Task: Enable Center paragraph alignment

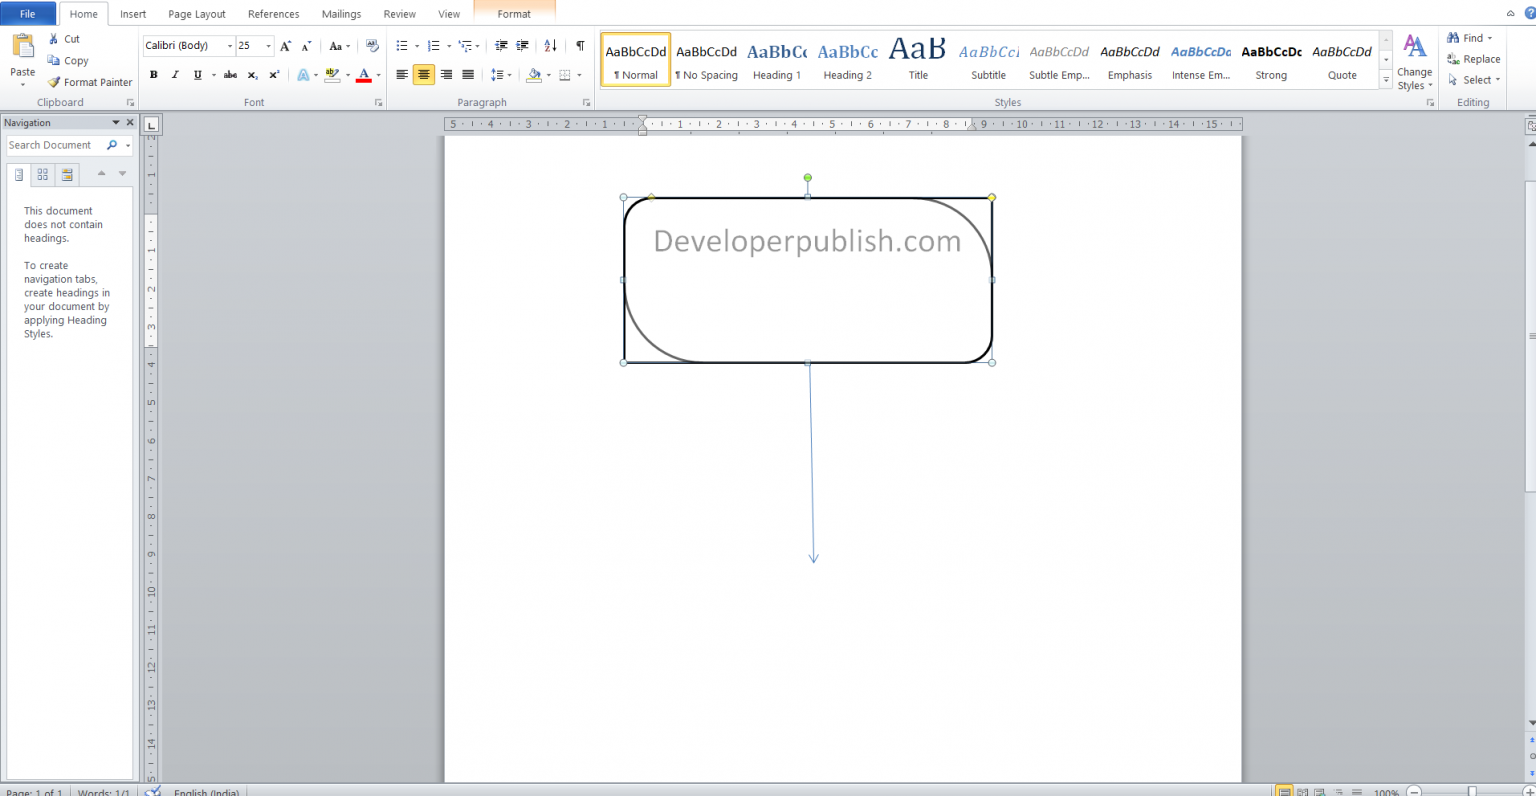Action: (x=423, y=74)
